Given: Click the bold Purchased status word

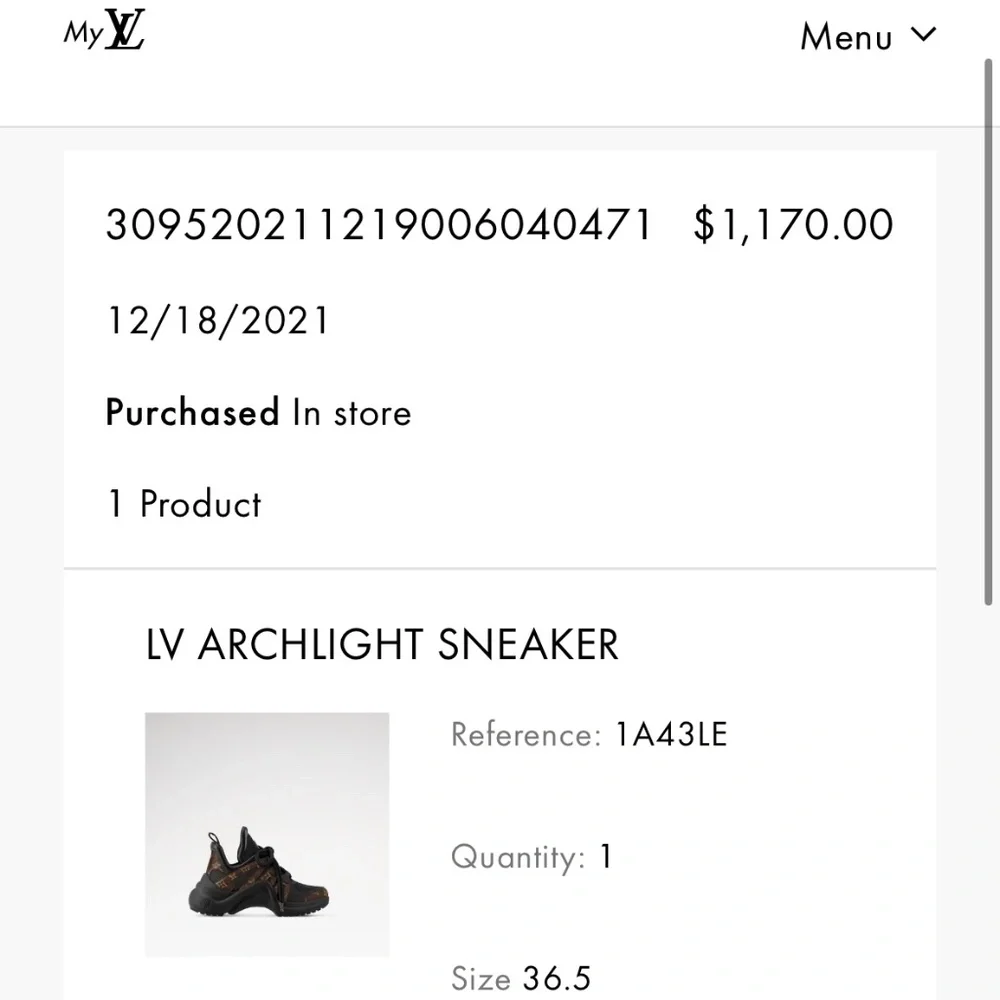Looking at the screenshot, I should (x=192, y=413).
